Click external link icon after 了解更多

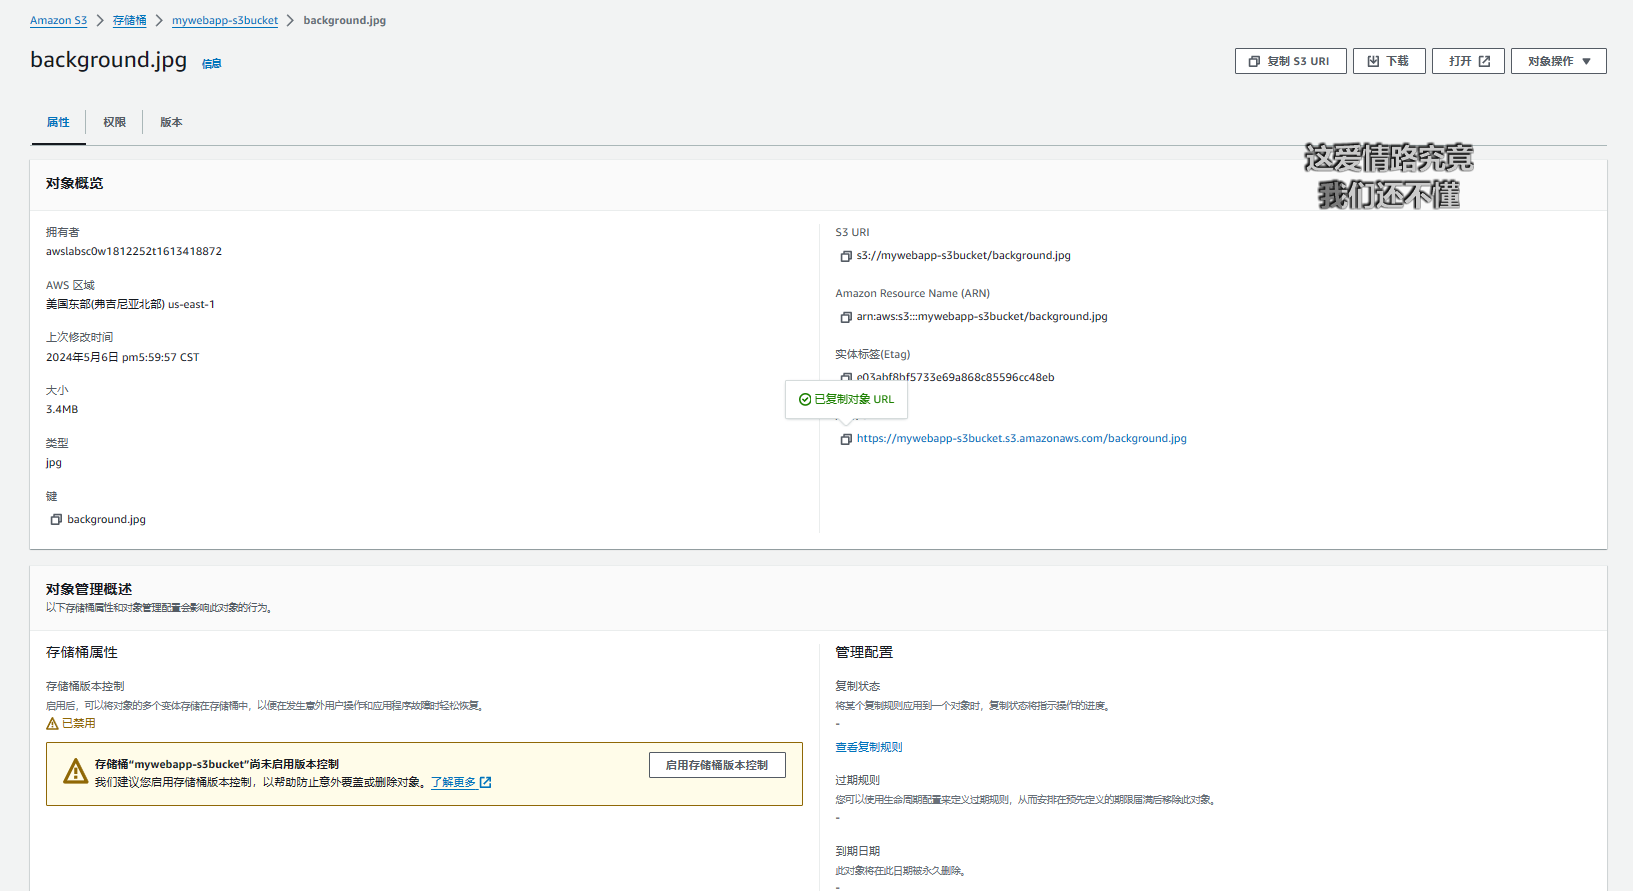[485, 782]
